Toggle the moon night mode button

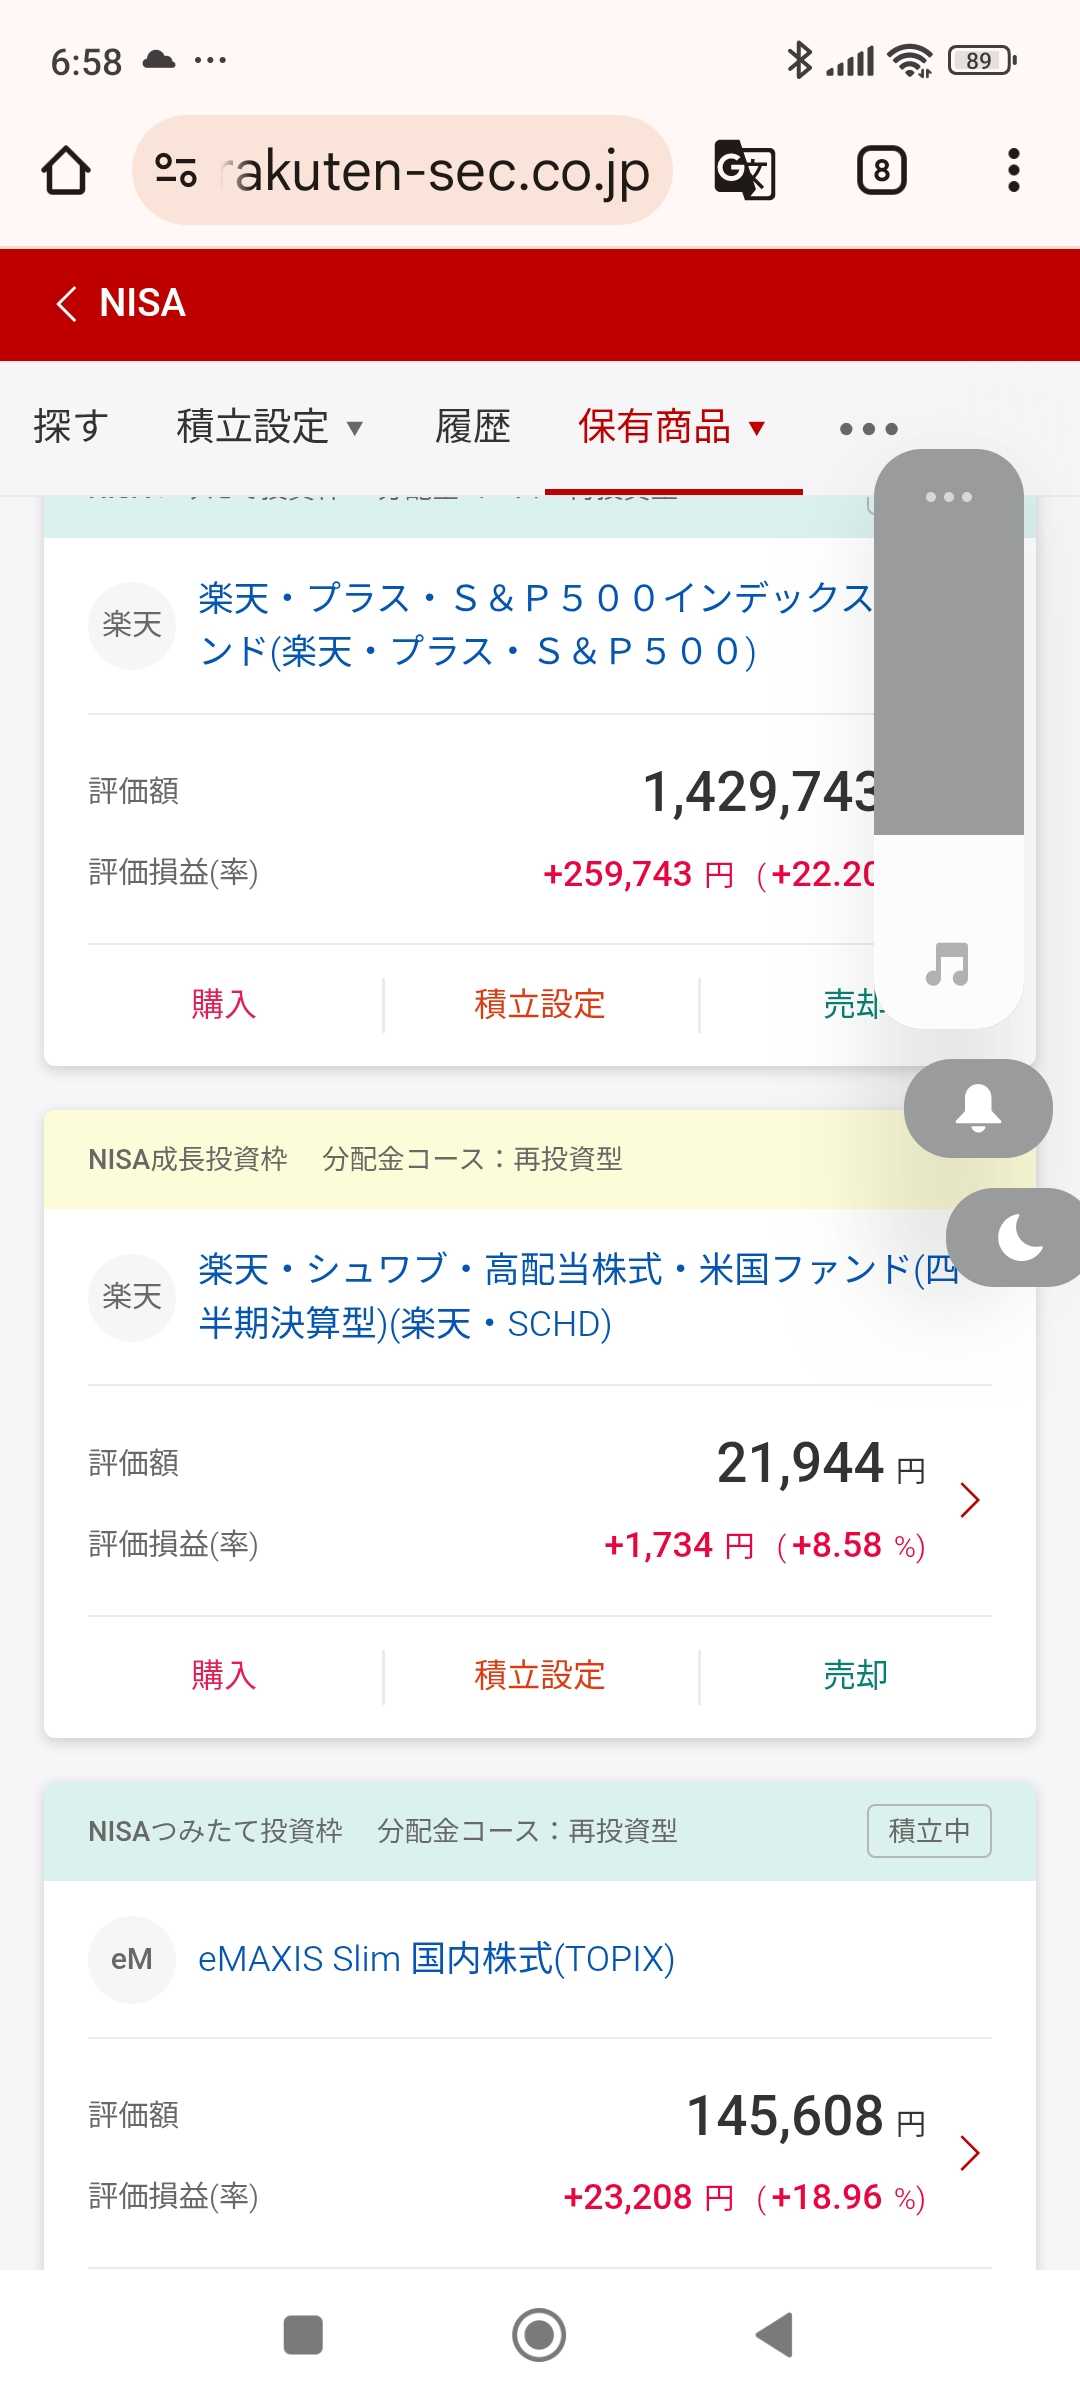[1018, 1238]
